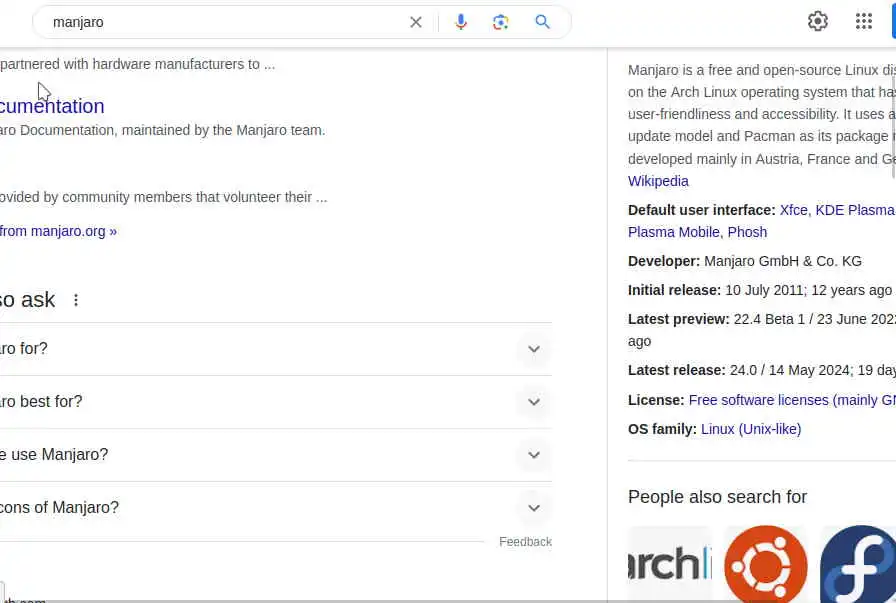896x603 pixels.
Task: Start voice search with microphone icon
Action: 461,22
